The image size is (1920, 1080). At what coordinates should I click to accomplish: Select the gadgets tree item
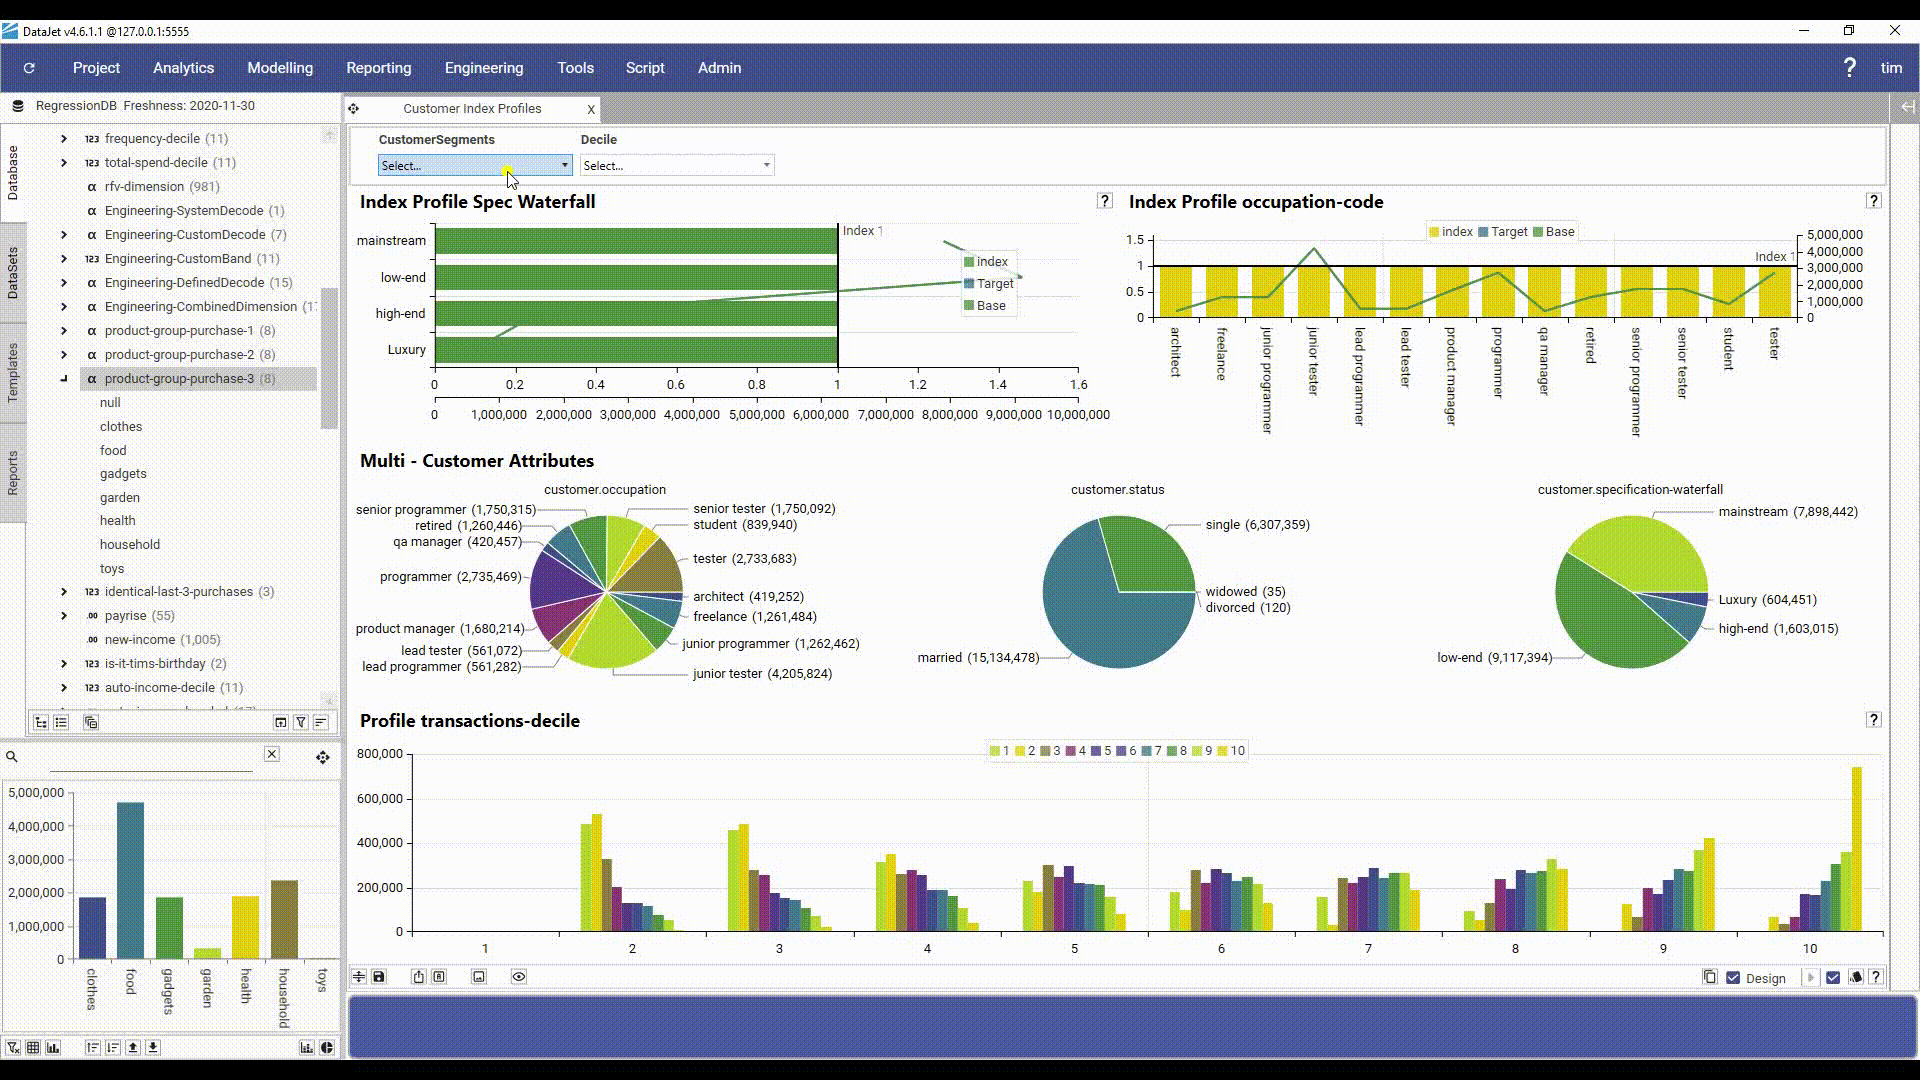coord(123,474)
